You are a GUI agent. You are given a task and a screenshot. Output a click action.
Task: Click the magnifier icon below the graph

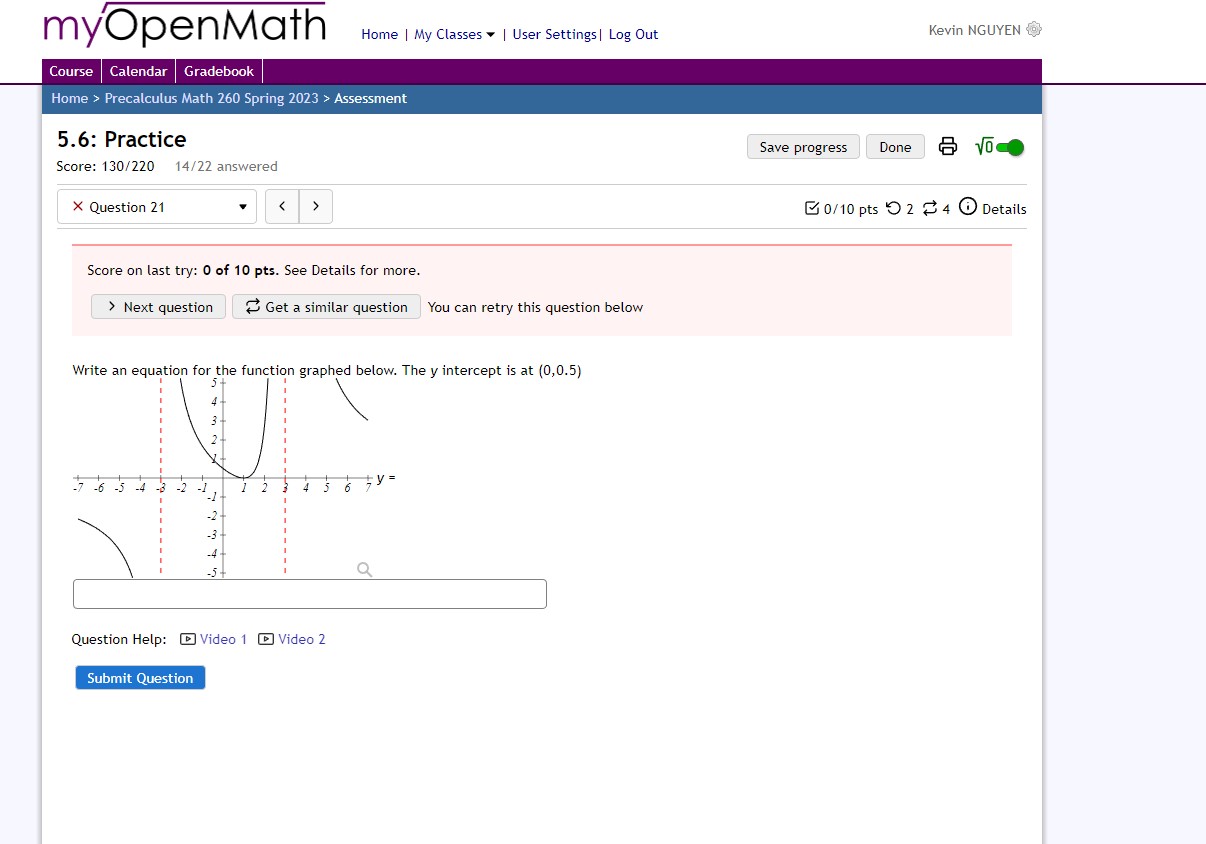click(x=365, y=569)
